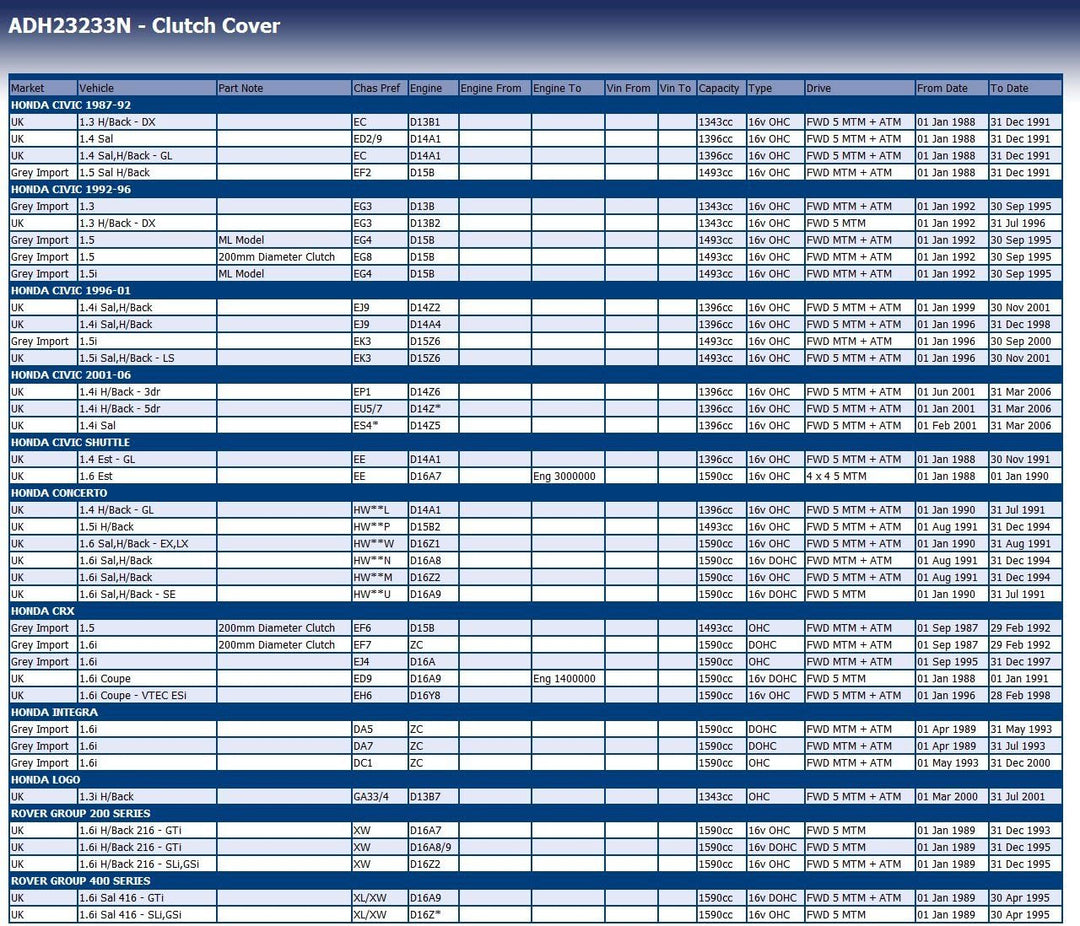This screenshot has height=926, width=1080.
Task: Click the 'Eng 3000000' engine-to cell
Action: (x=568, y=477)
